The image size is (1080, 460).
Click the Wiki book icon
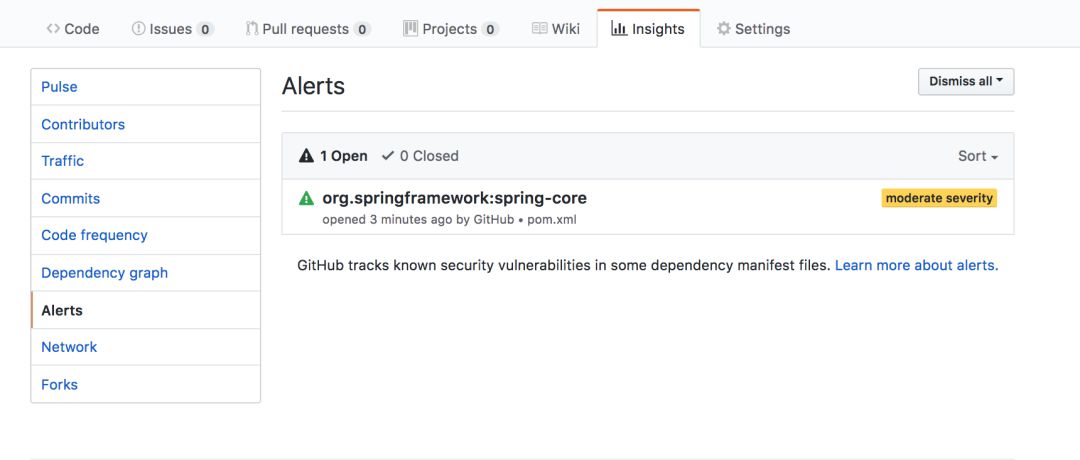point(539,29)
